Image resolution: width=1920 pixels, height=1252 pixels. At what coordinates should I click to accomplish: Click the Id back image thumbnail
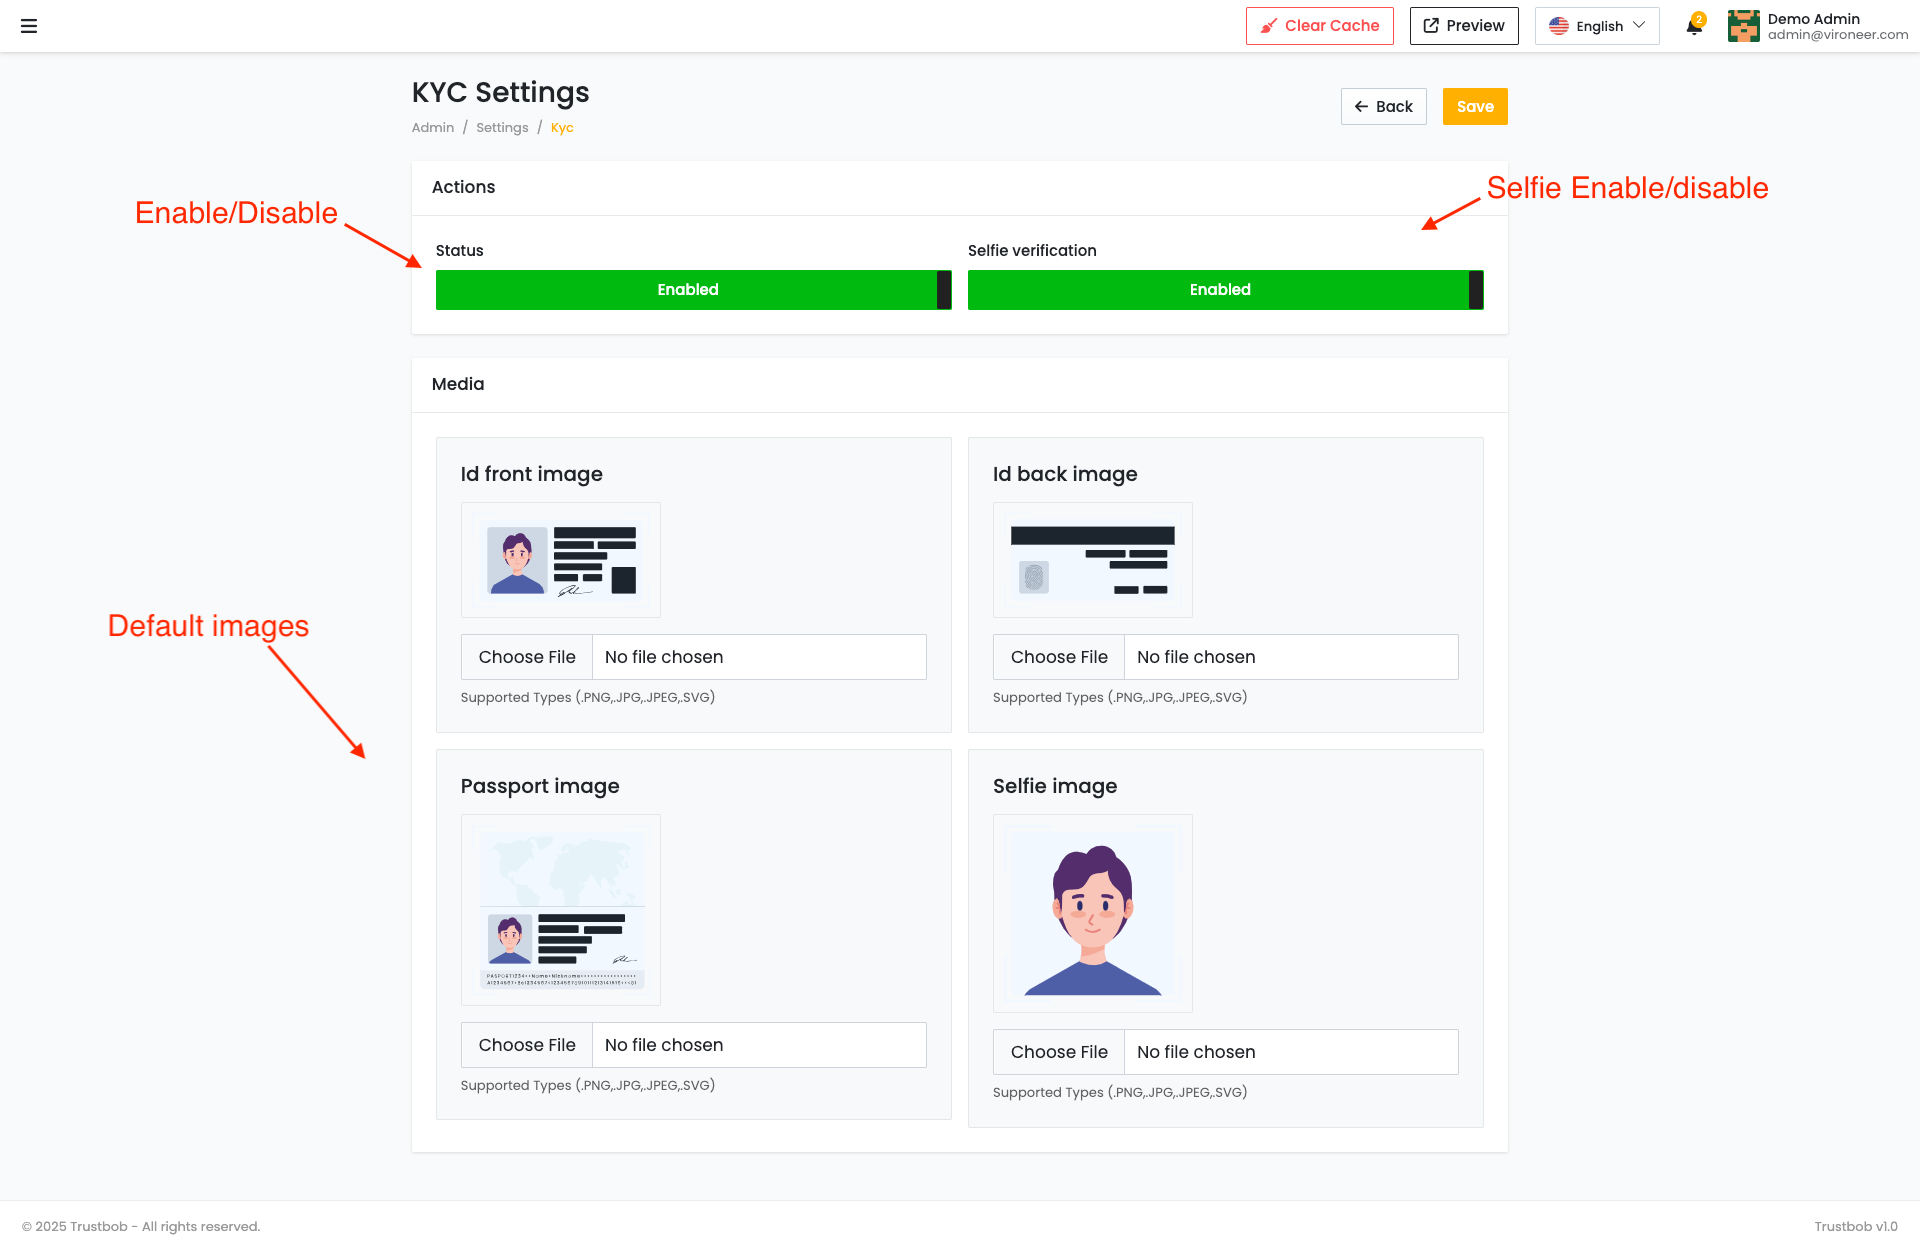click(1093, 560)
